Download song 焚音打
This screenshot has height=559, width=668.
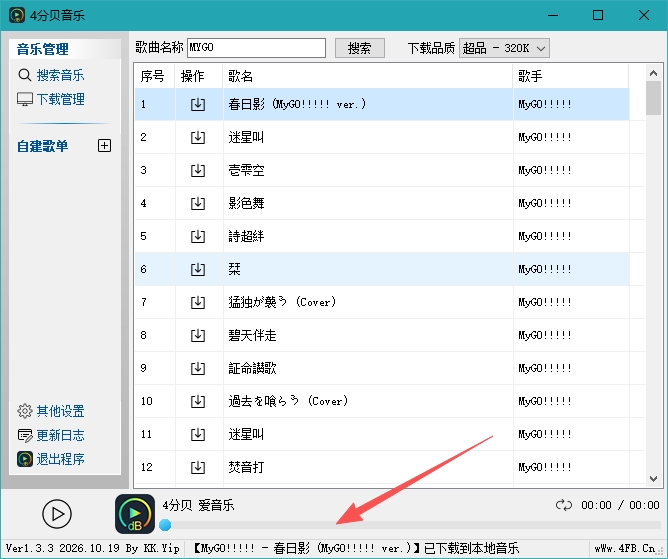pos(198,467)
